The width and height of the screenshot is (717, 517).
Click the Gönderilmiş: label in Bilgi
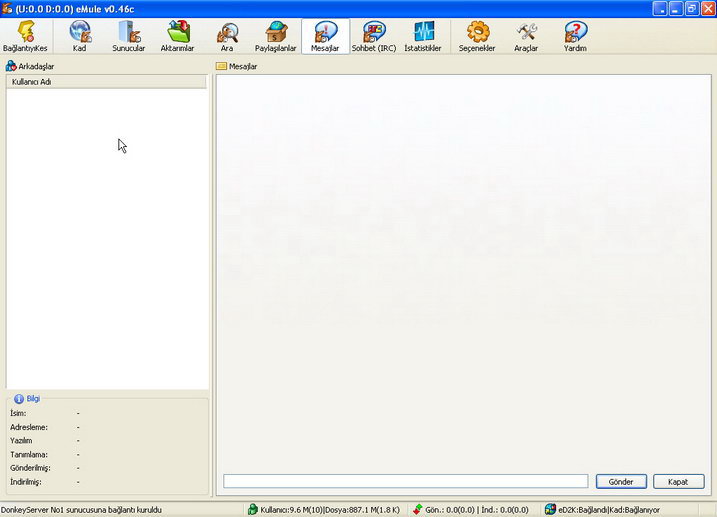(x=30, y=468)
